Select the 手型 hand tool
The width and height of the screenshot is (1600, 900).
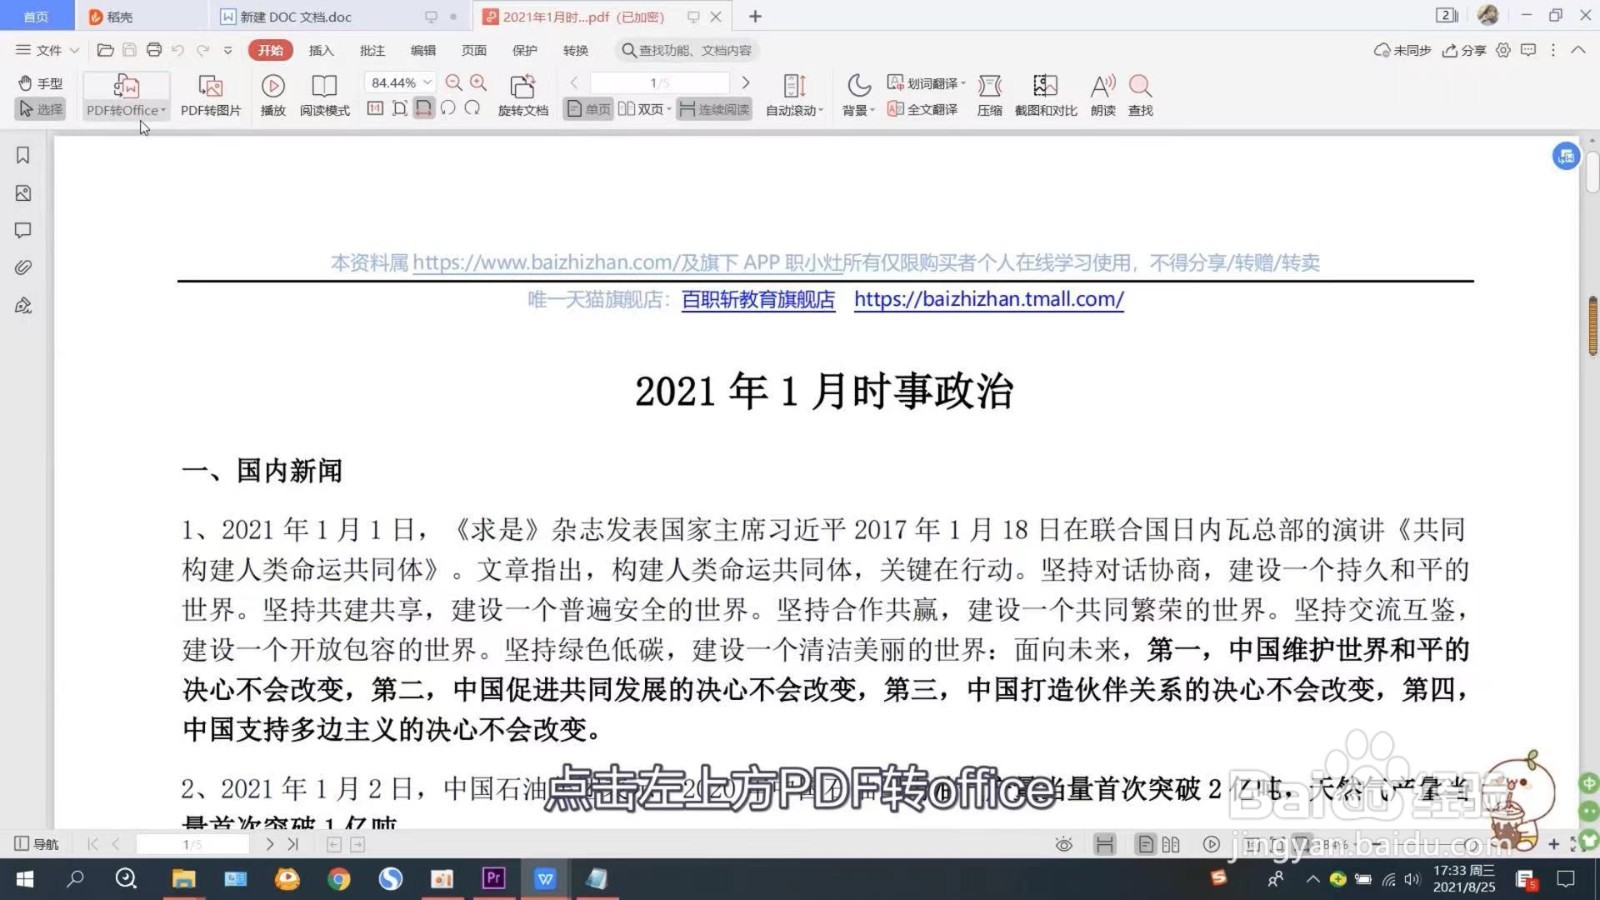41,83
